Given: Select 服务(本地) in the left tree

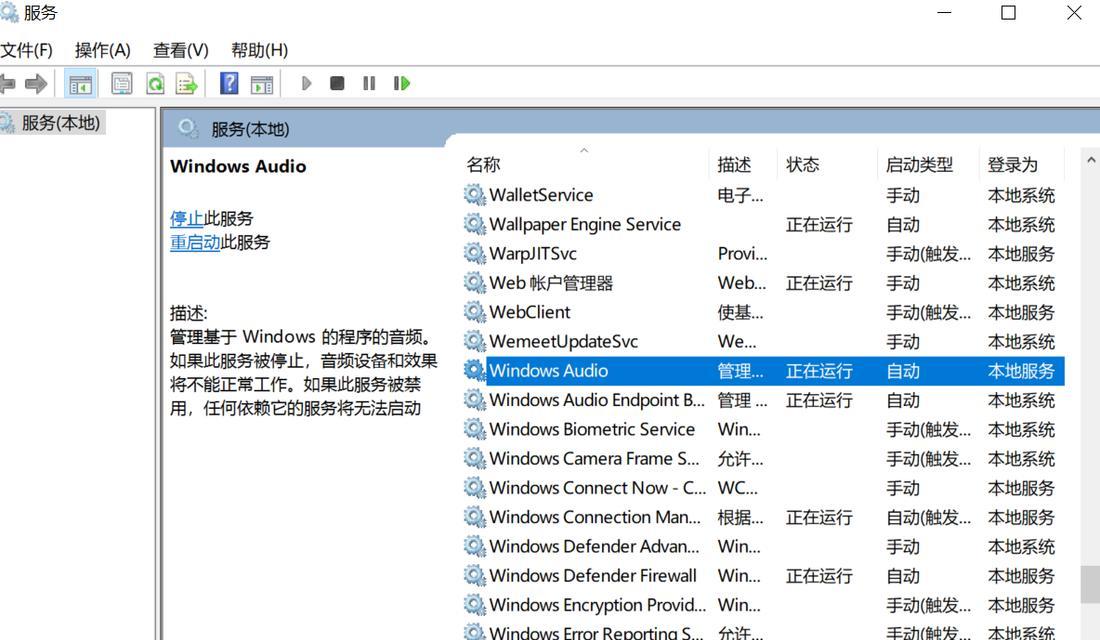Looking at the screenshot, I should pyautogui.click(x=60, y=123).
